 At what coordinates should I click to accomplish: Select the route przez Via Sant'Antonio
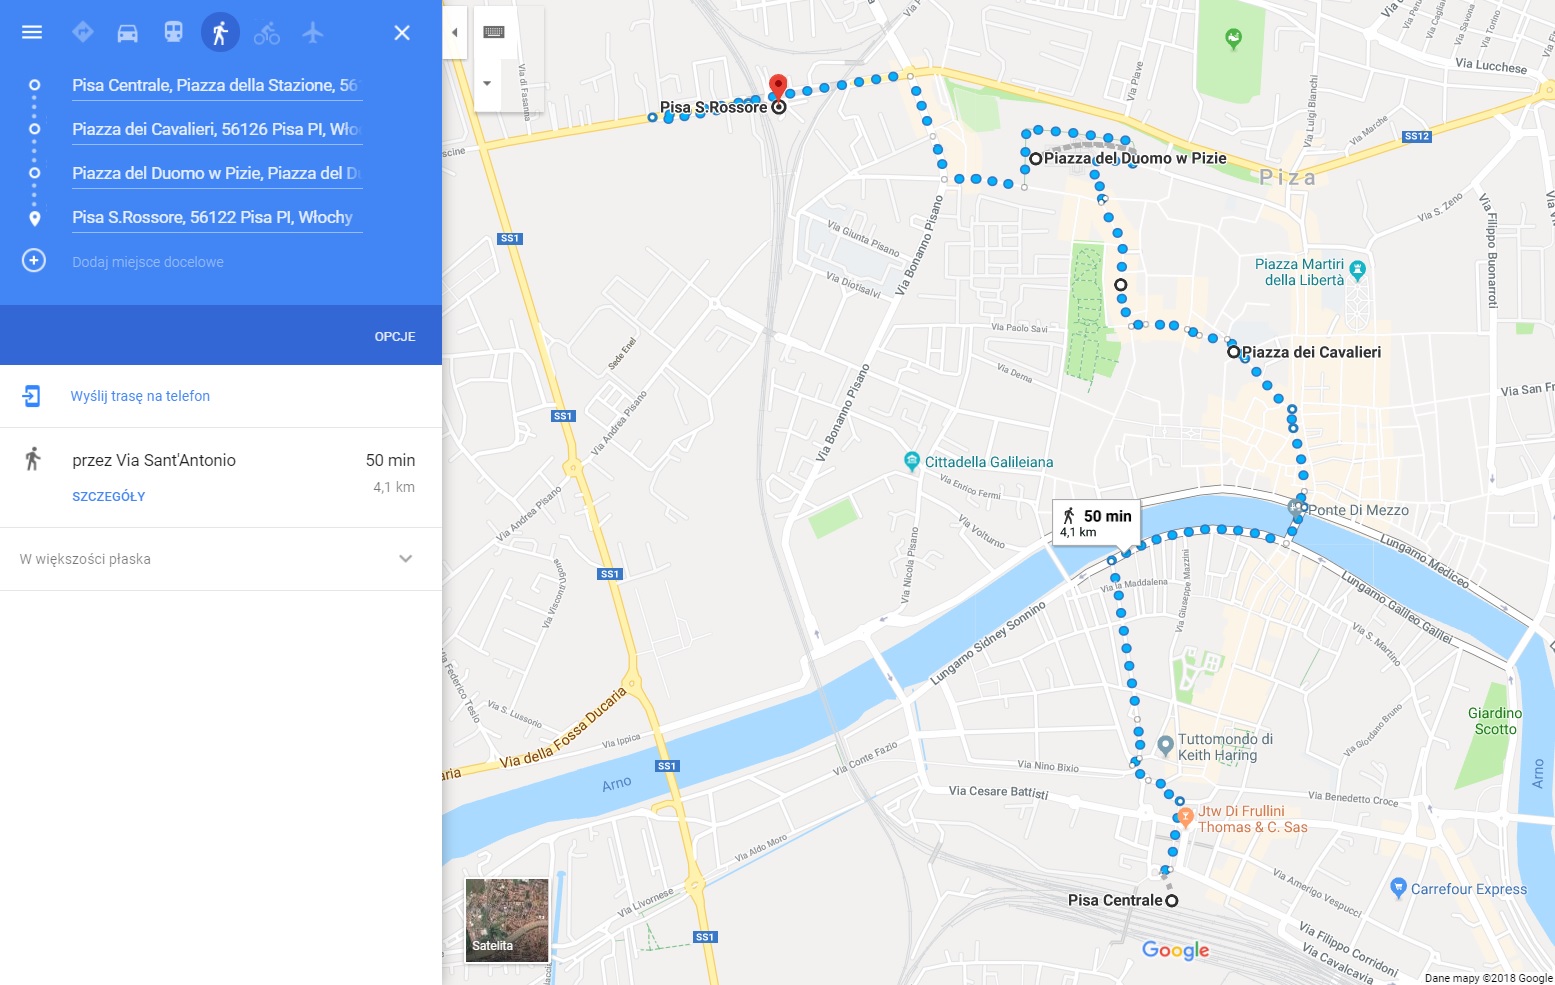(220, 477)
